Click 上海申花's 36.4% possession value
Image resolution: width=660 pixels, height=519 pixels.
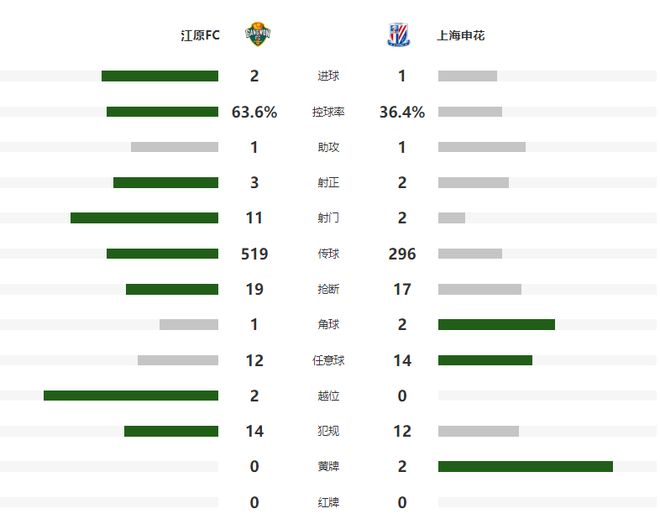[x=402, y=112]
